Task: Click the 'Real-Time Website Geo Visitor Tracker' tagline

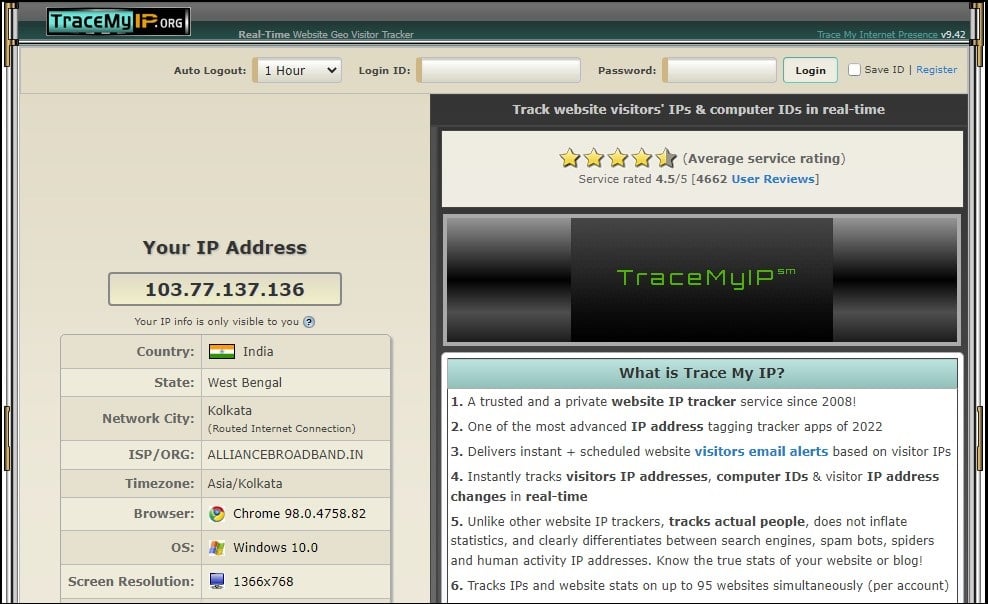Action: click(x=326, y=35)
